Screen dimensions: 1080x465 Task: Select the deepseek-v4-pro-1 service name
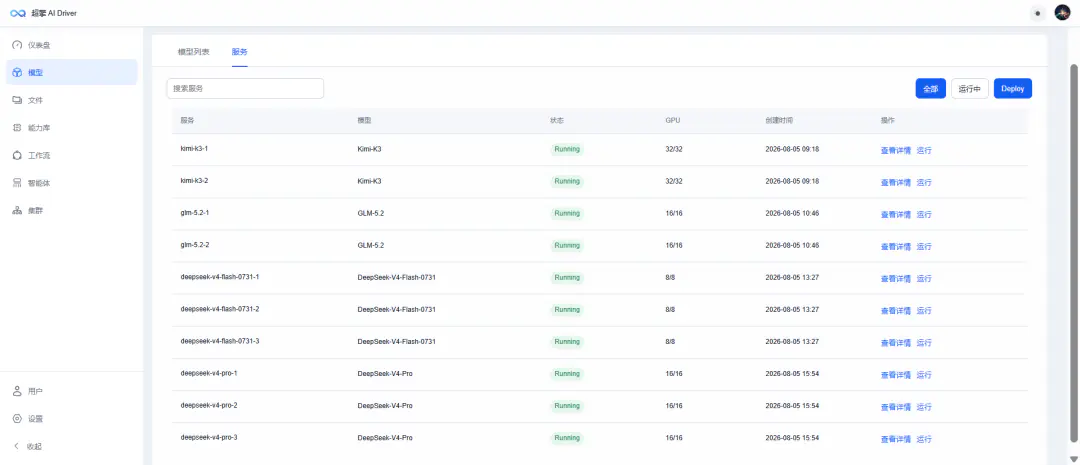(209, 373)
